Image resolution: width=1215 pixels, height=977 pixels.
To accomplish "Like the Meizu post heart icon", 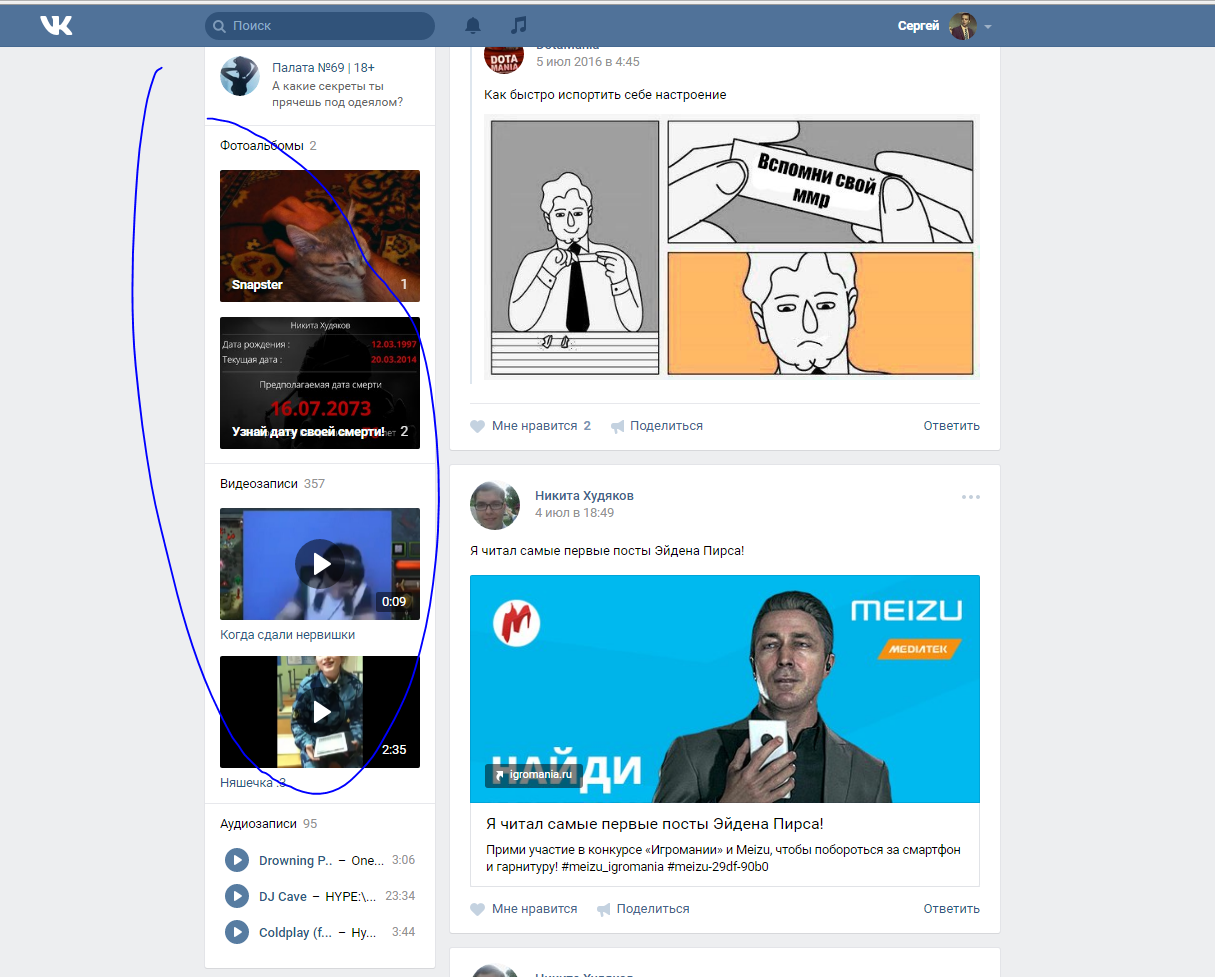I will pyautogui.click(x=478, y=909).
